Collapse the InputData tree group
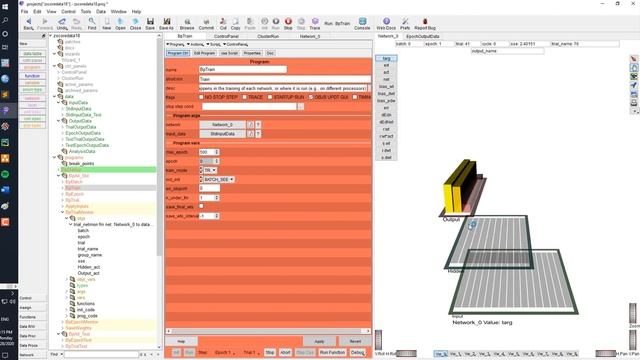640x360 pixels. (x=59, y=102)
